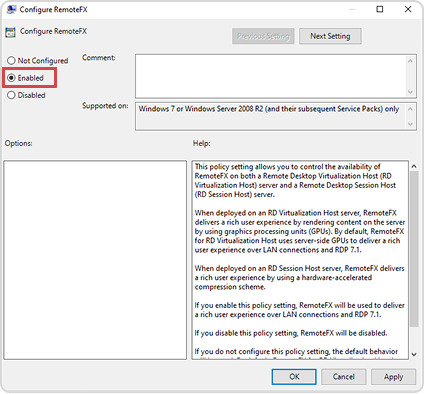
Task: Confirm with the OK button
Action: click(294, 377)
